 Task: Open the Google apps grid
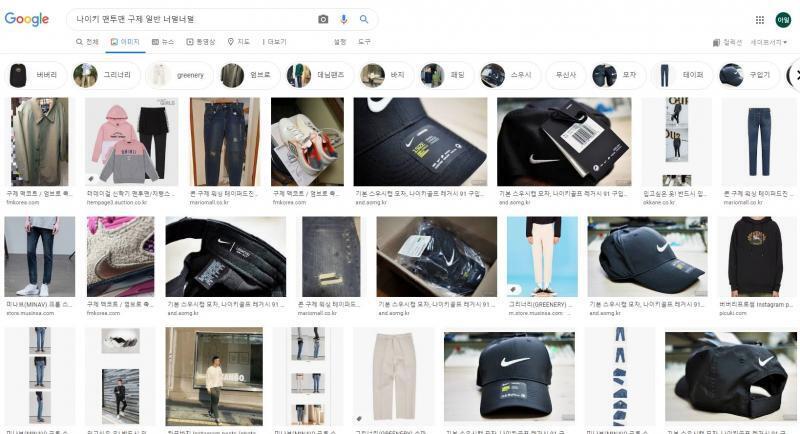760,20
